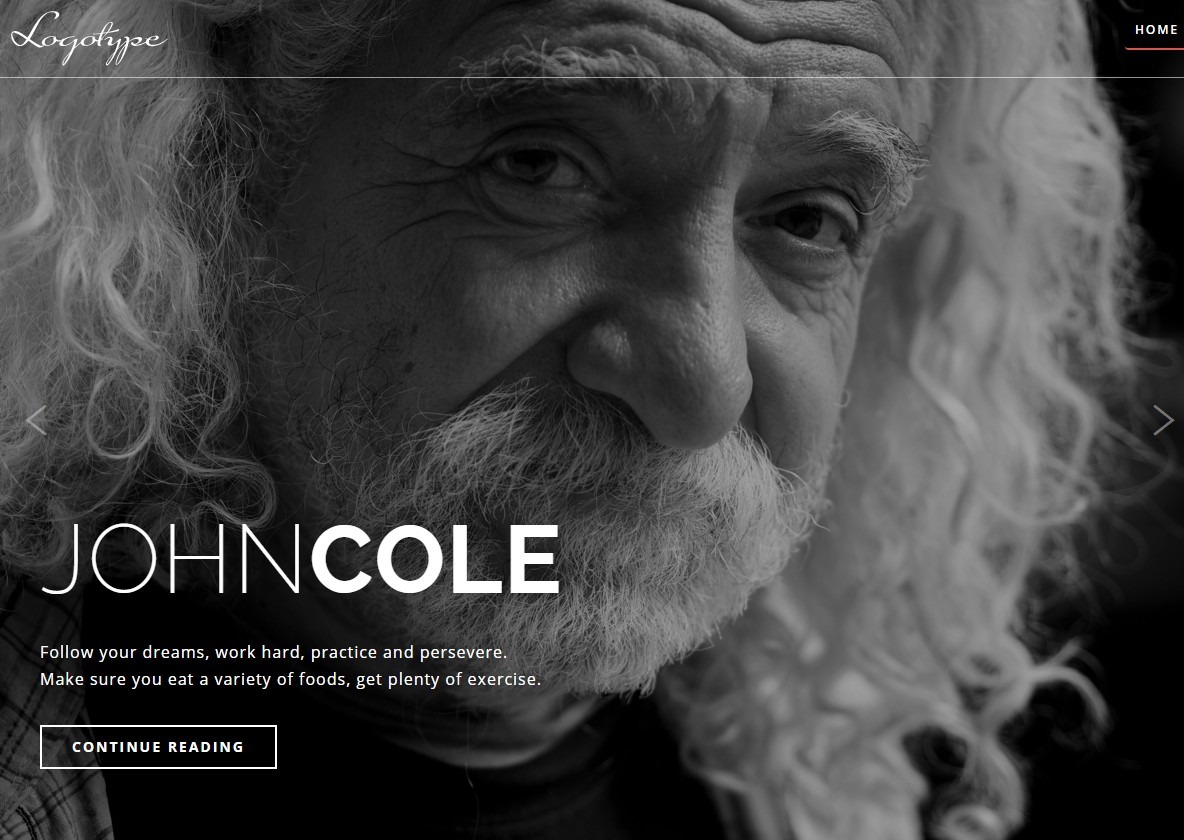Click the CONTINUE READING button
This screenshot has width=1184, height=840.
159,747
